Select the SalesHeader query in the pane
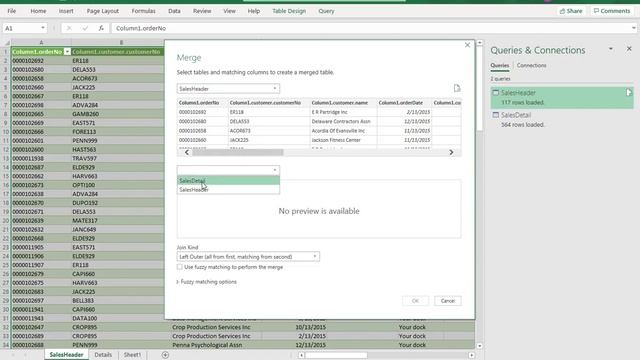 (x=562, y=98)
